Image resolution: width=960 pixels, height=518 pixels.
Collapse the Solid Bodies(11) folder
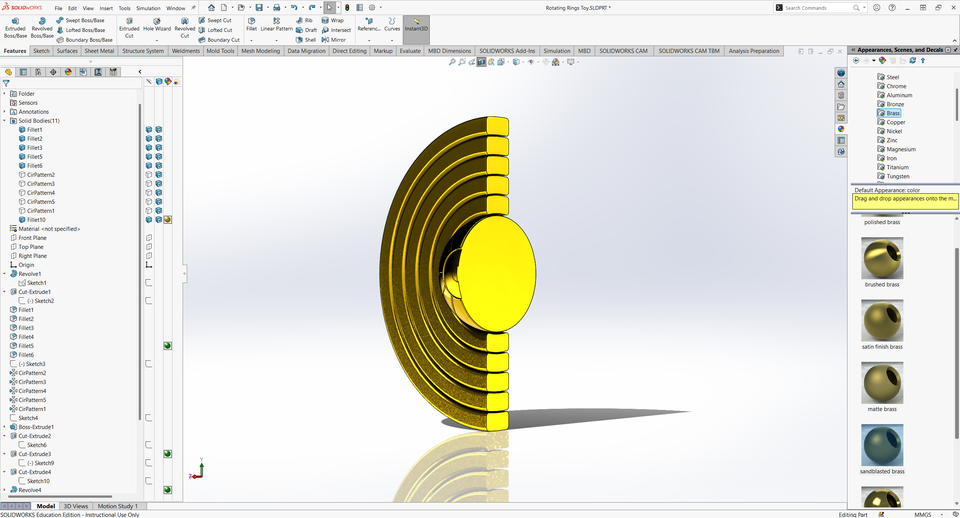[x=4, y=121]
